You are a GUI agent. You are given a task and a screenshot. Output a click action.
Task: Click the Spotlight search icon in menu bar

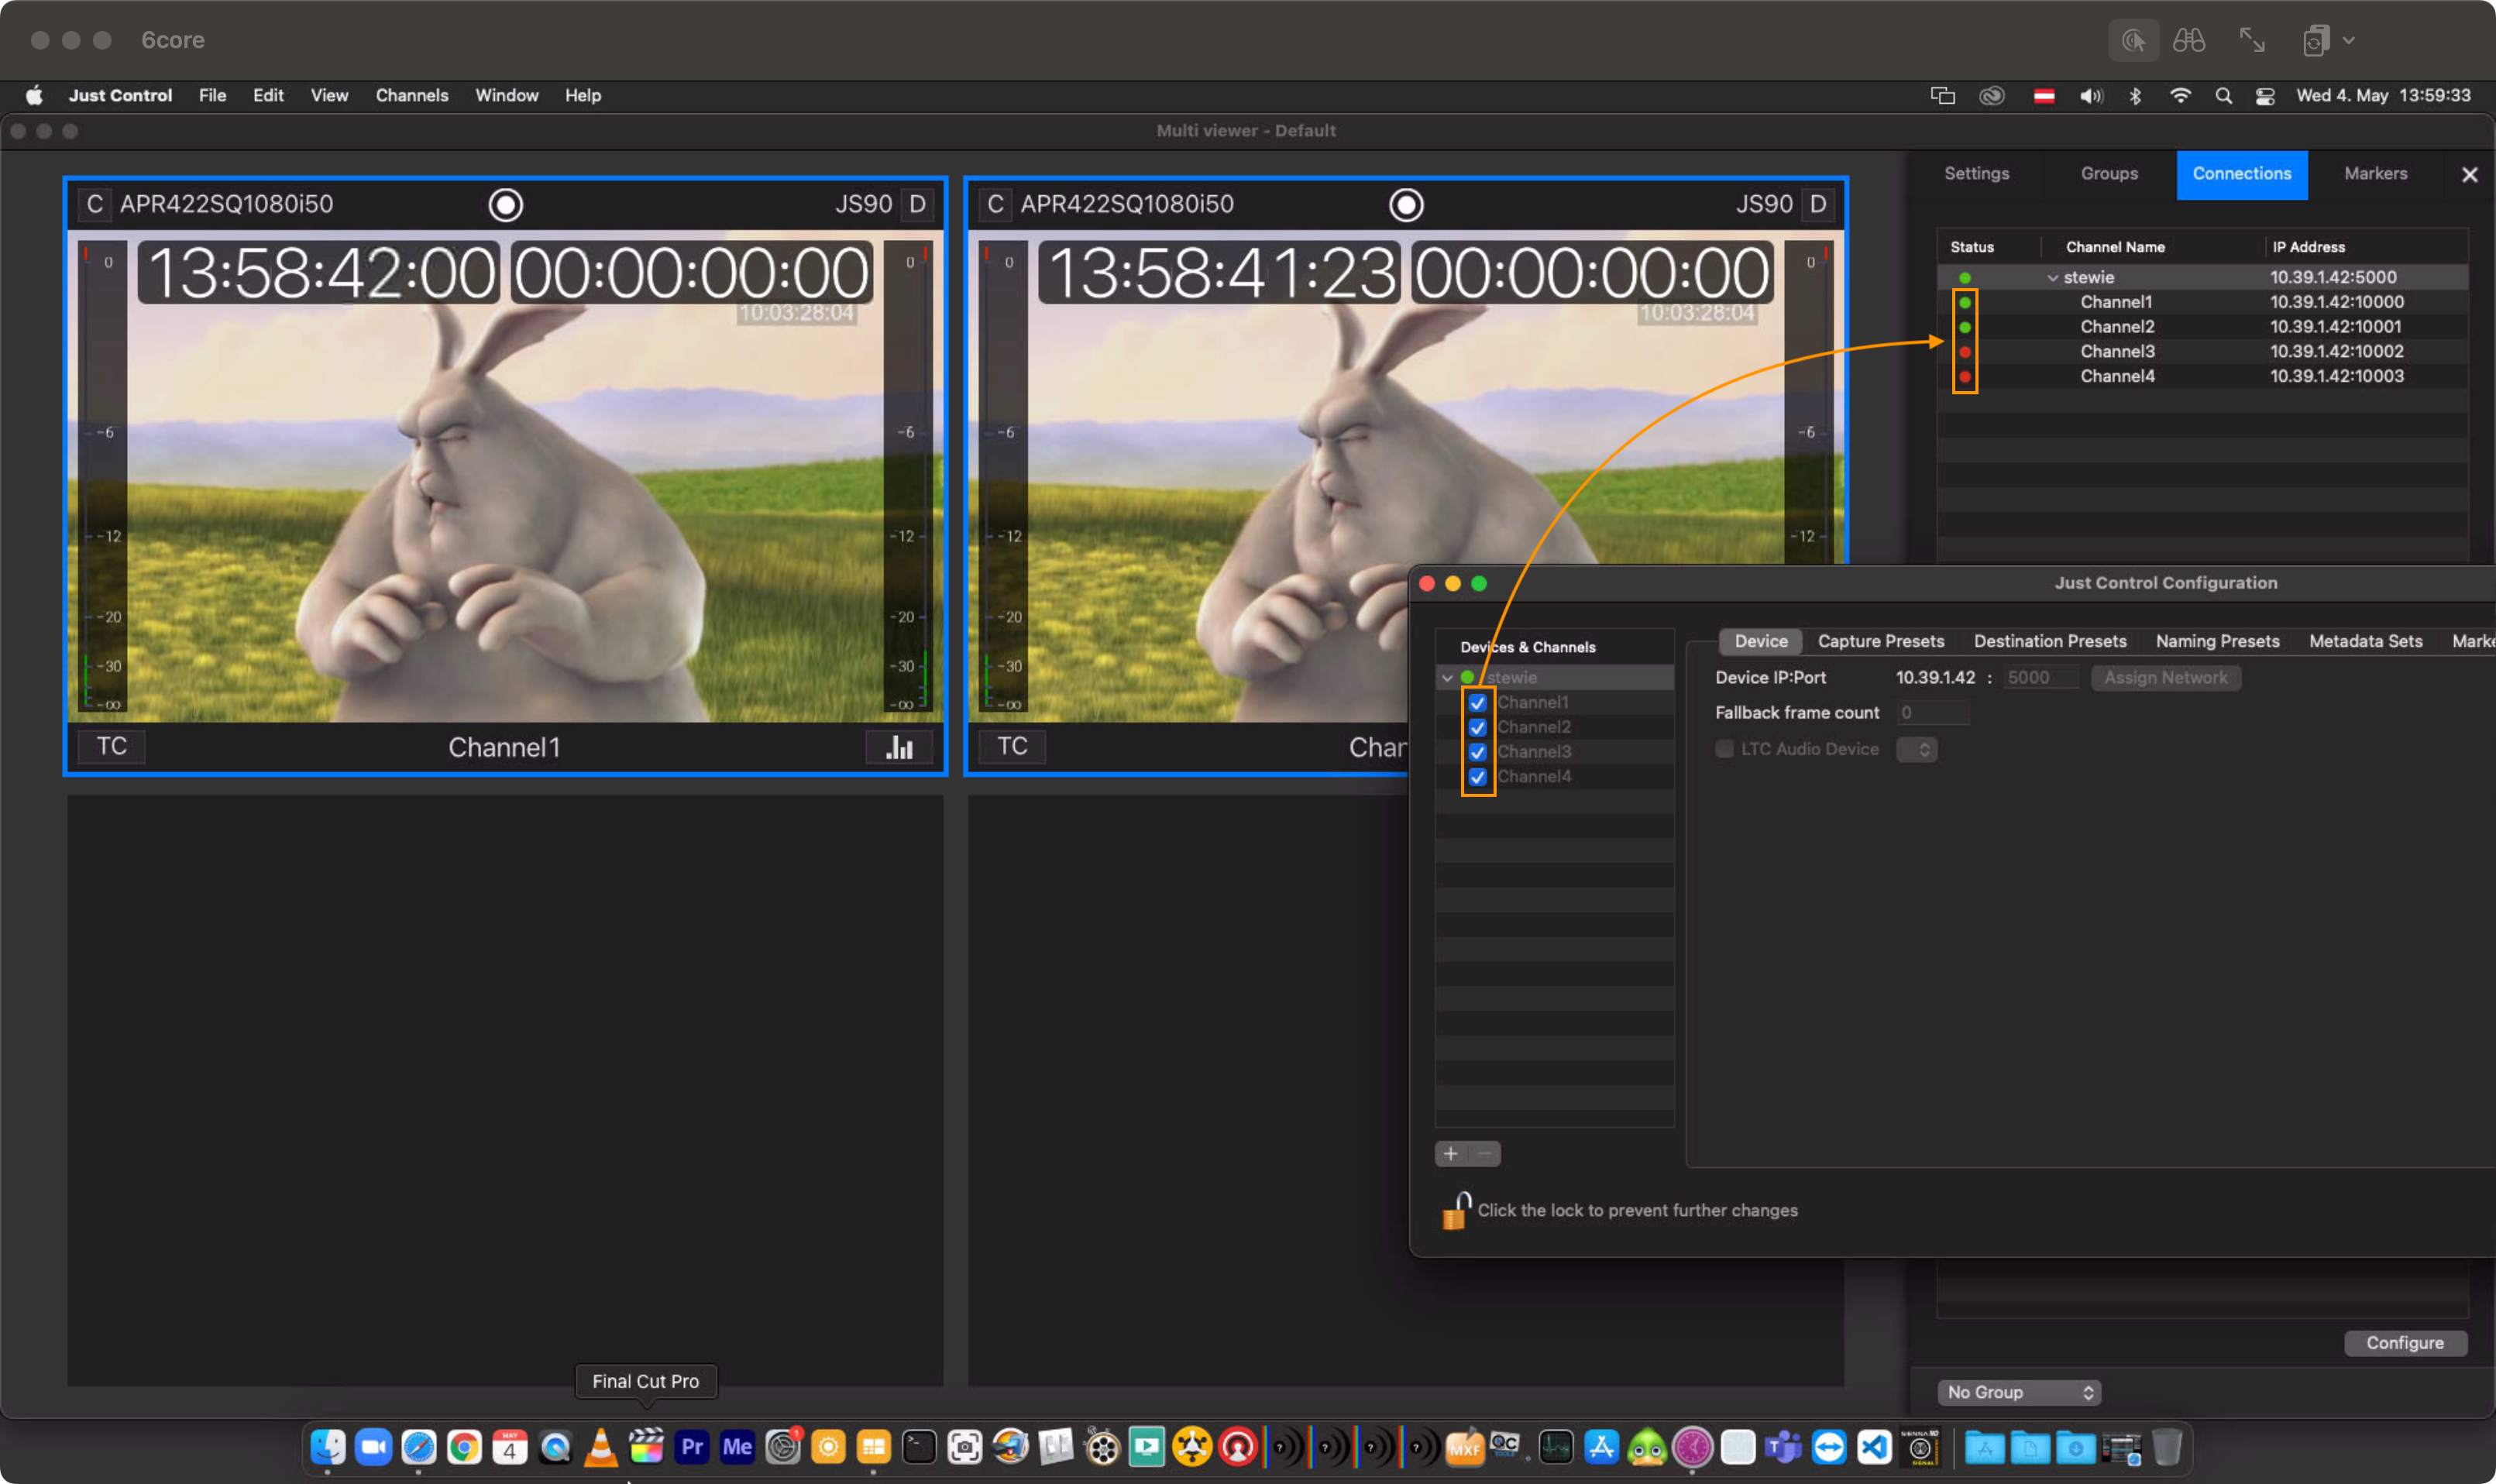2223,96
